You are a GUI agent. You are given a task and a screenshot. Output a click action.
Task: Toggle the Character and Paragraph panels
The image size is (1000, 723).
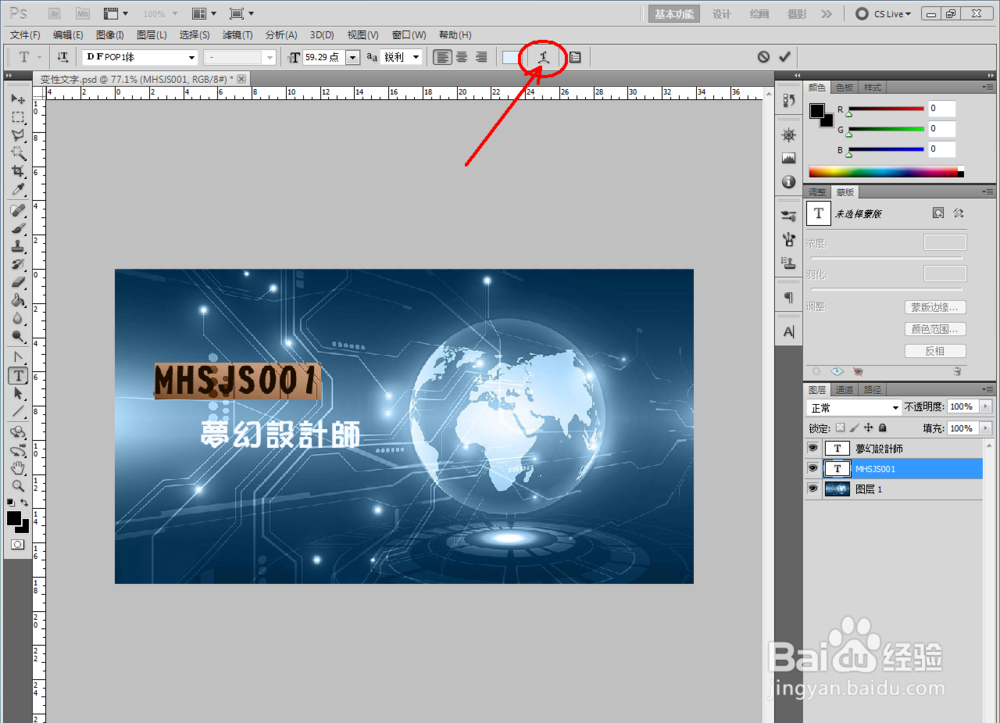pyautogui.click(x=575, y=57)
